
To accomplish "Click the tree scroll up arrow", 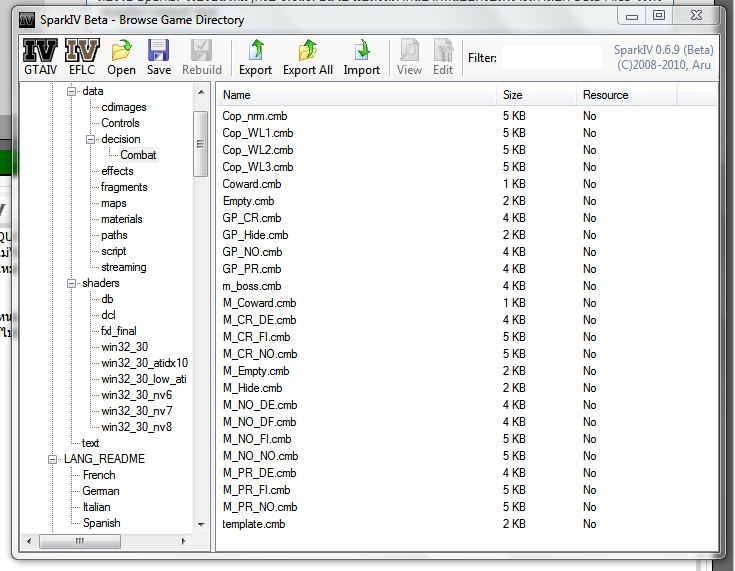I will 201,92.
